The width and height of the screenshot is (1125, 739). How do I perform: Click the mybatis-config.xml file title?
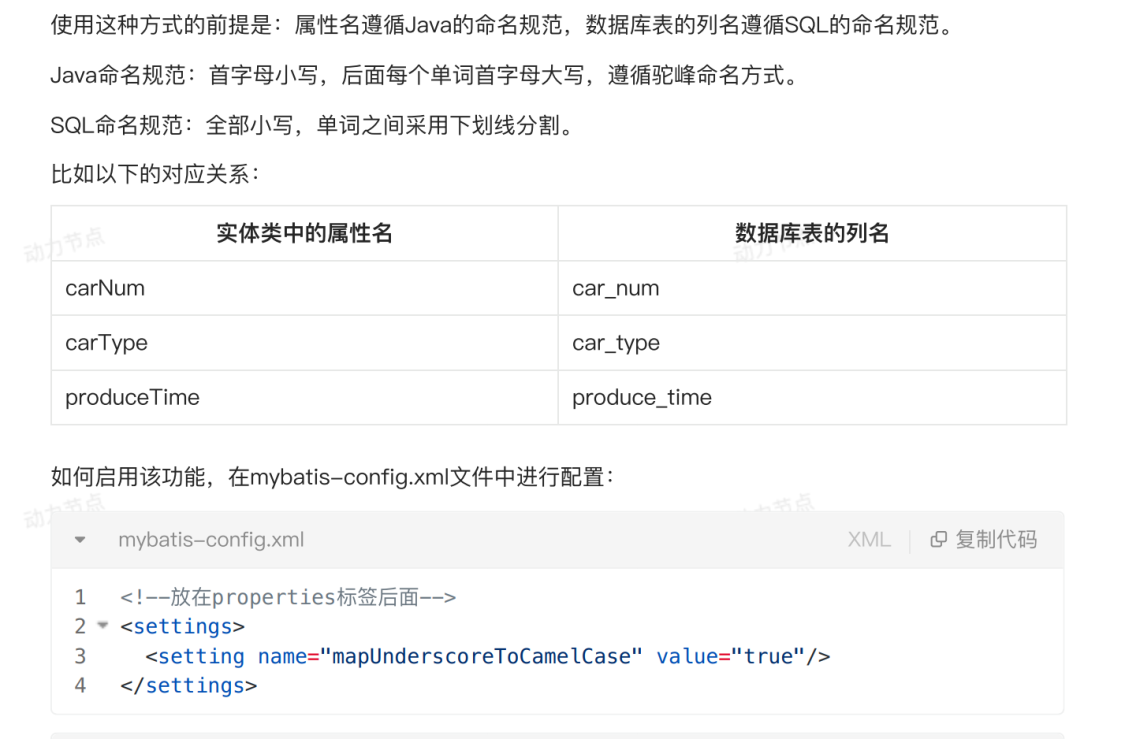[x=211, y=540]
